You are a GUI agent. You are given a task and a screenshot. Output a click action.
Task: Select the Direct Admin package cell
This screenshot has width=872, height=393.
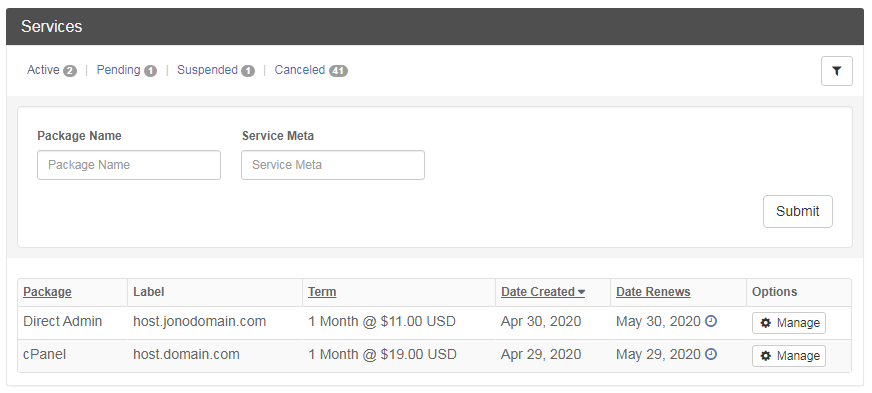[63, 321]
